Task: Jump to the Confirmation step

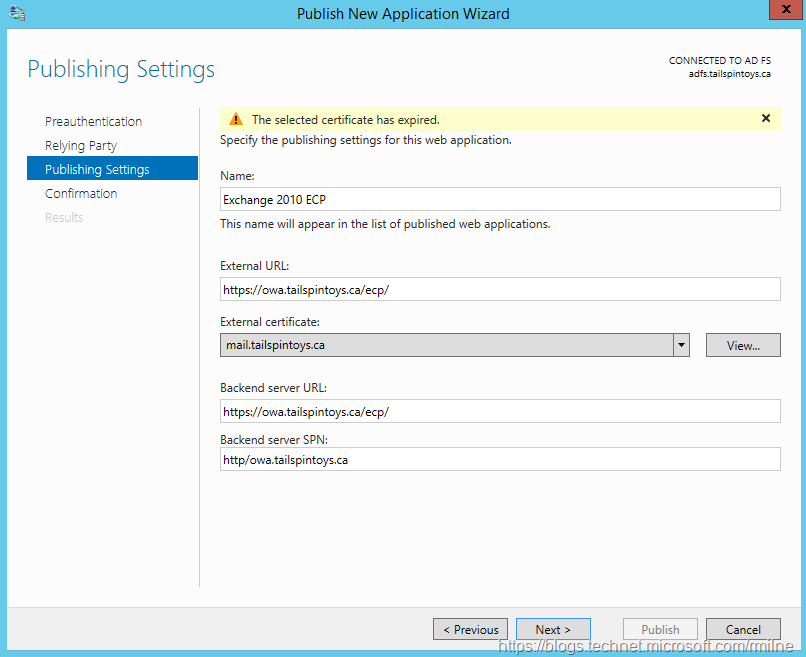Action: 81,193
